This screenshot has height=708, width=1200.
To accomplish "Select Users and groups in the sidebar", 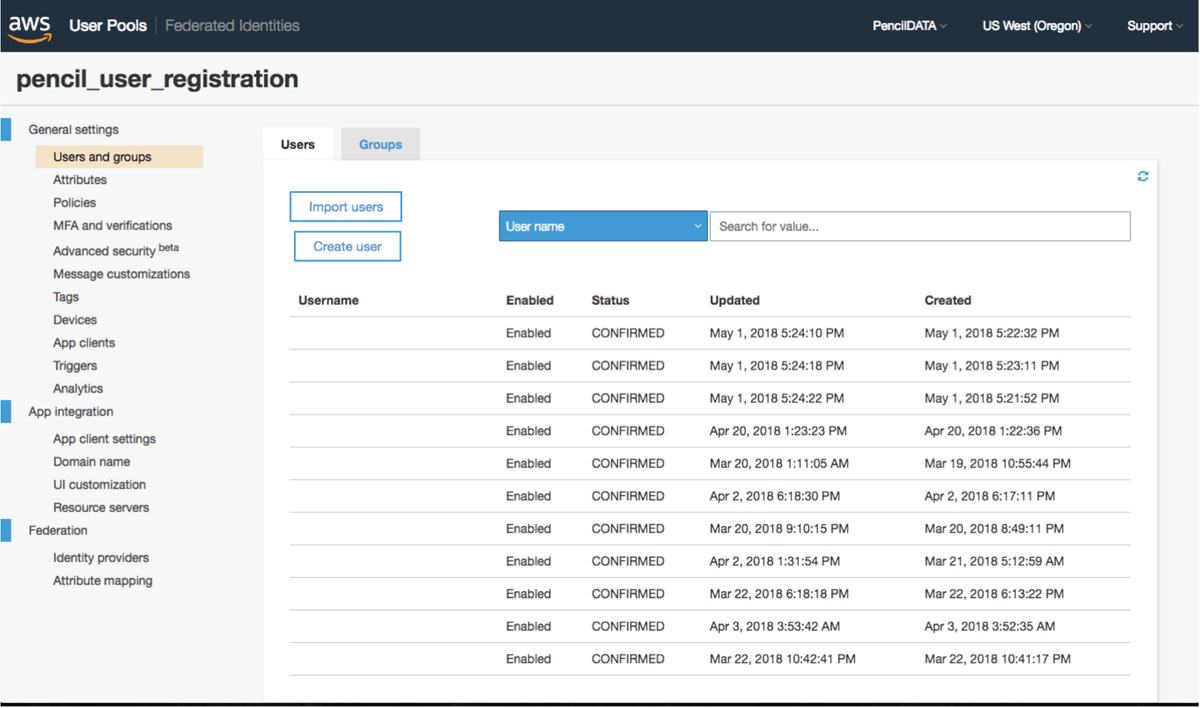I will (x=119, y=157).
